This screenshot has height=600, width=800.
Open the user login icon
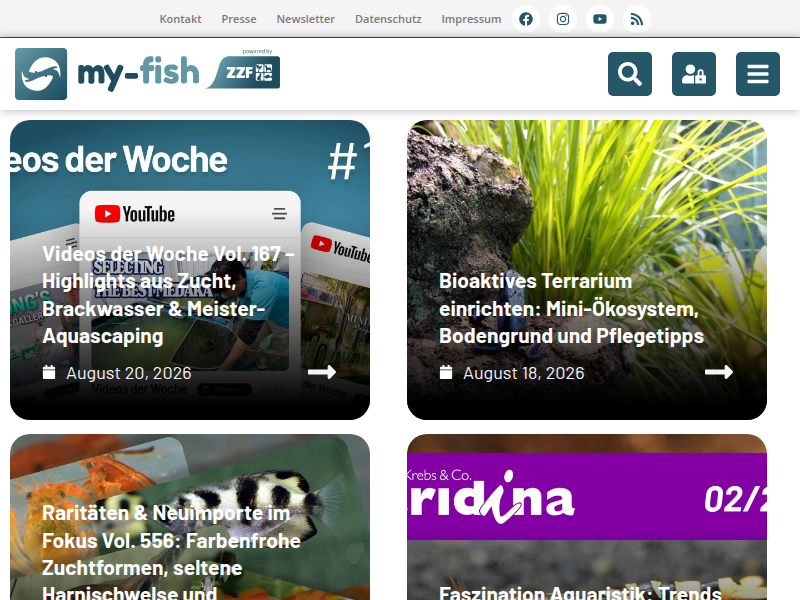pos(694,74)
